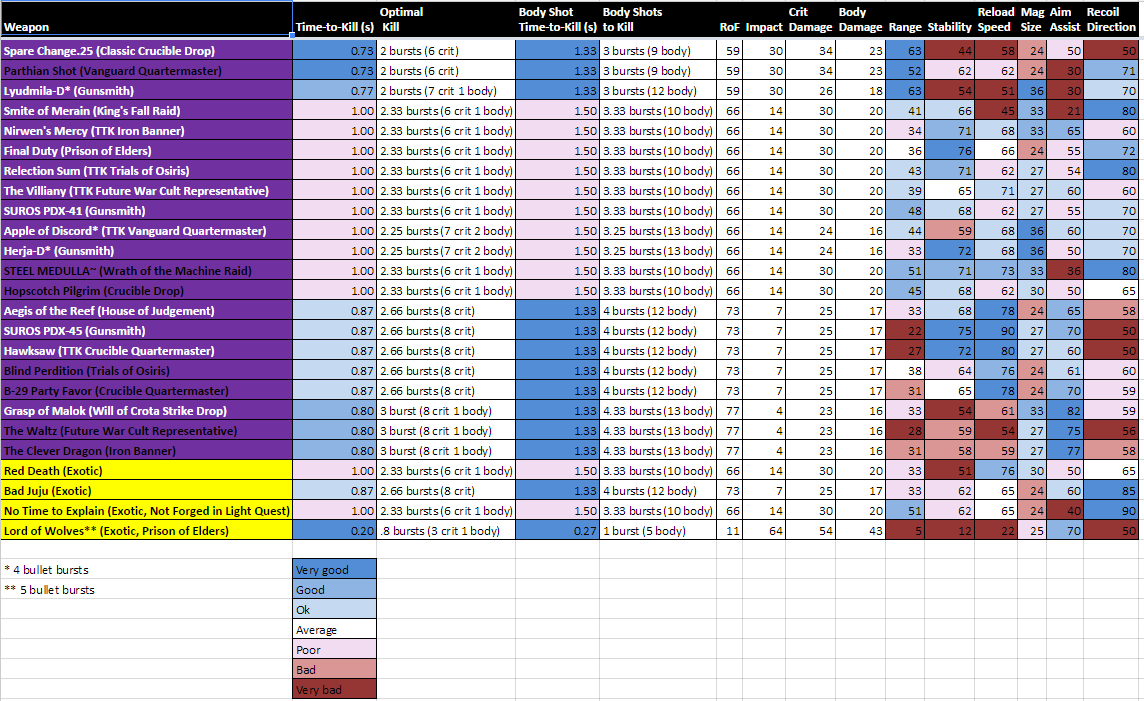Viewport: 1144px width, 701px height.
Task: Click B-29 Party Favor weapon cell
Action: point(147,390)
